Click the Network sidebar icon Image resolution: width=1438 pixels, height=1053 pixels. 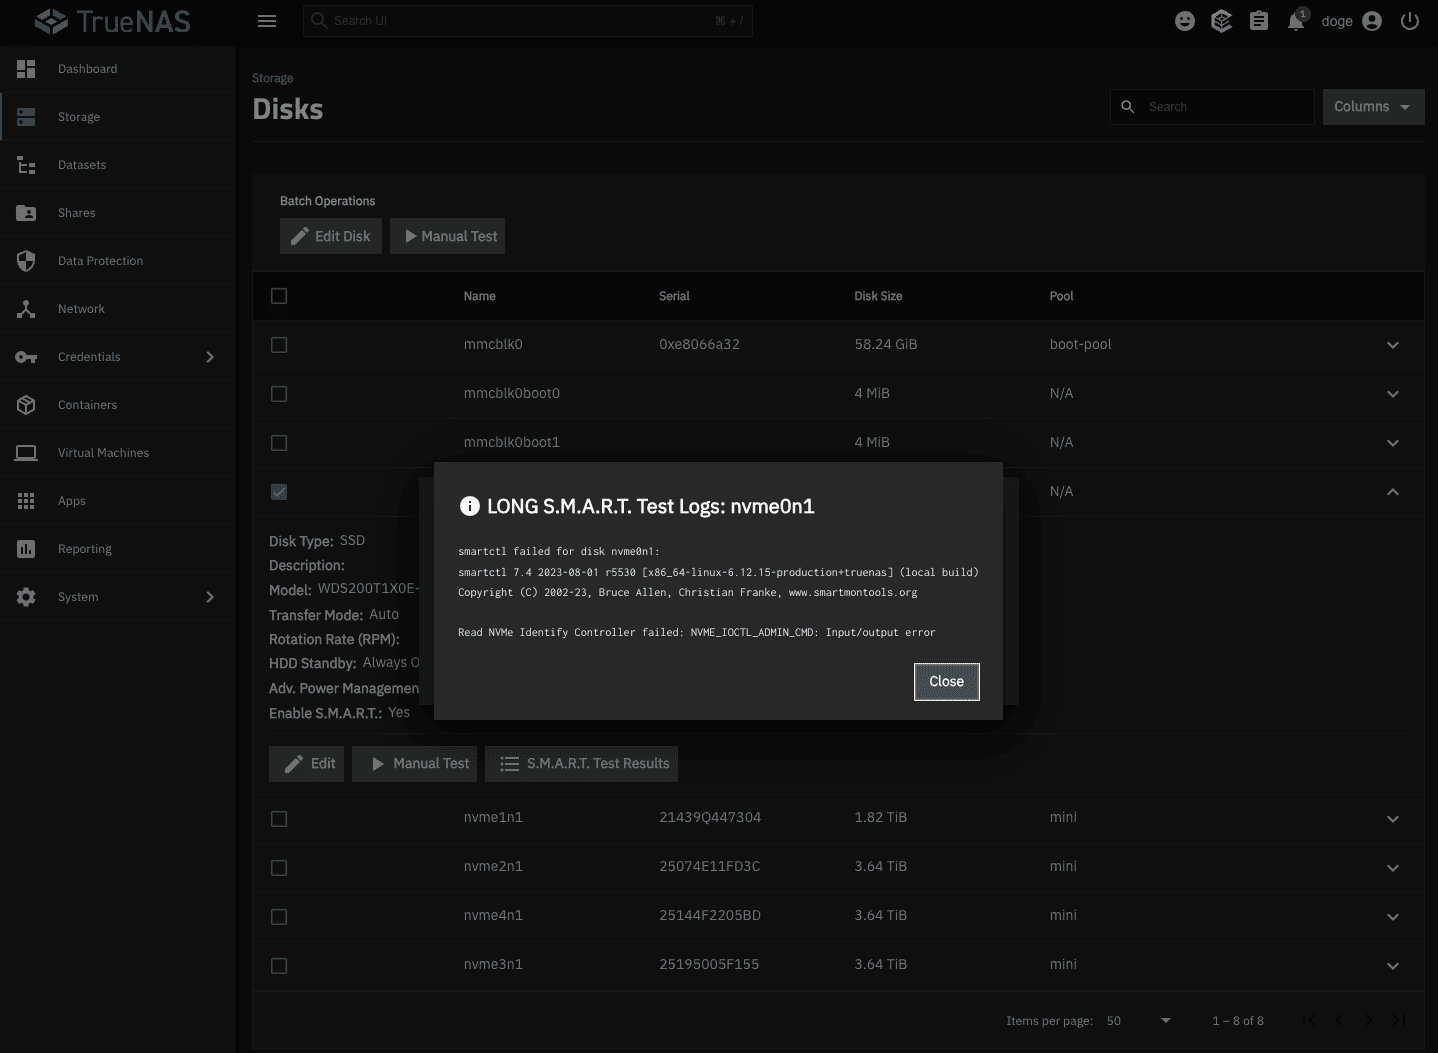coord(26,309)
